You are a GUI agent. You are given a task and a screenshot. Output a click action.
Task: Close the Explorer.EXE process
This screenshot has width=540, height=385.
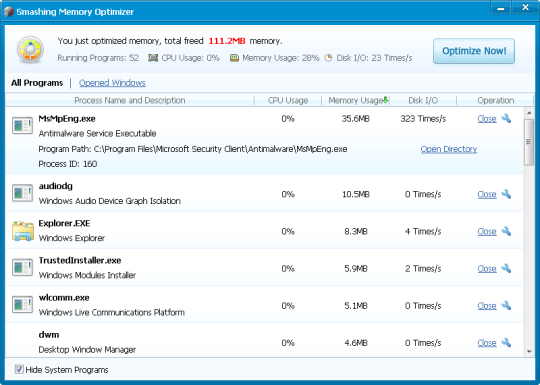487,231
